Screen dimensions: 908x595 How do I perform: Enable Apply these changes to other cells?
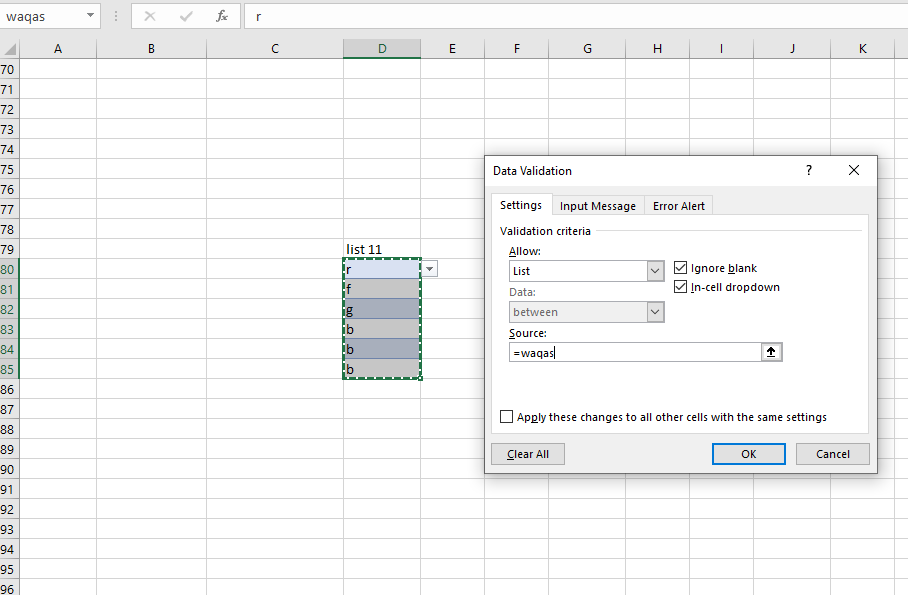coord(506,417)
